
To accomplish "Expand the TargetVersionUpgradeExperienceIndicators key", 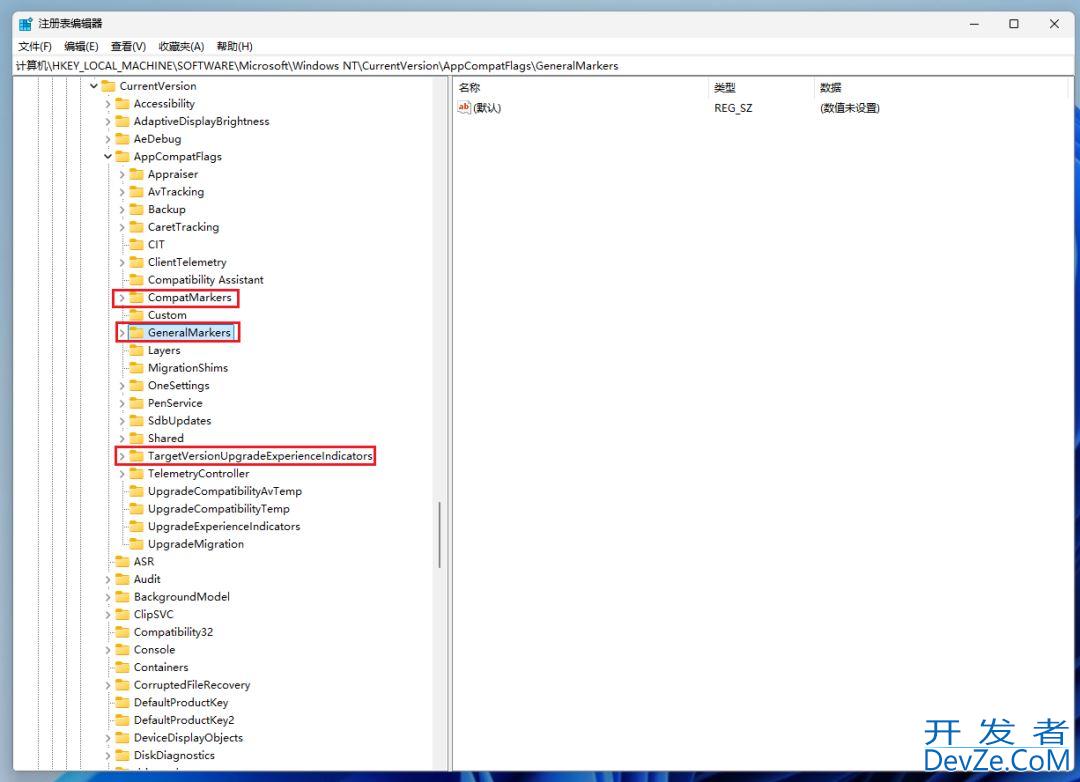I will [x=122, y=456].
